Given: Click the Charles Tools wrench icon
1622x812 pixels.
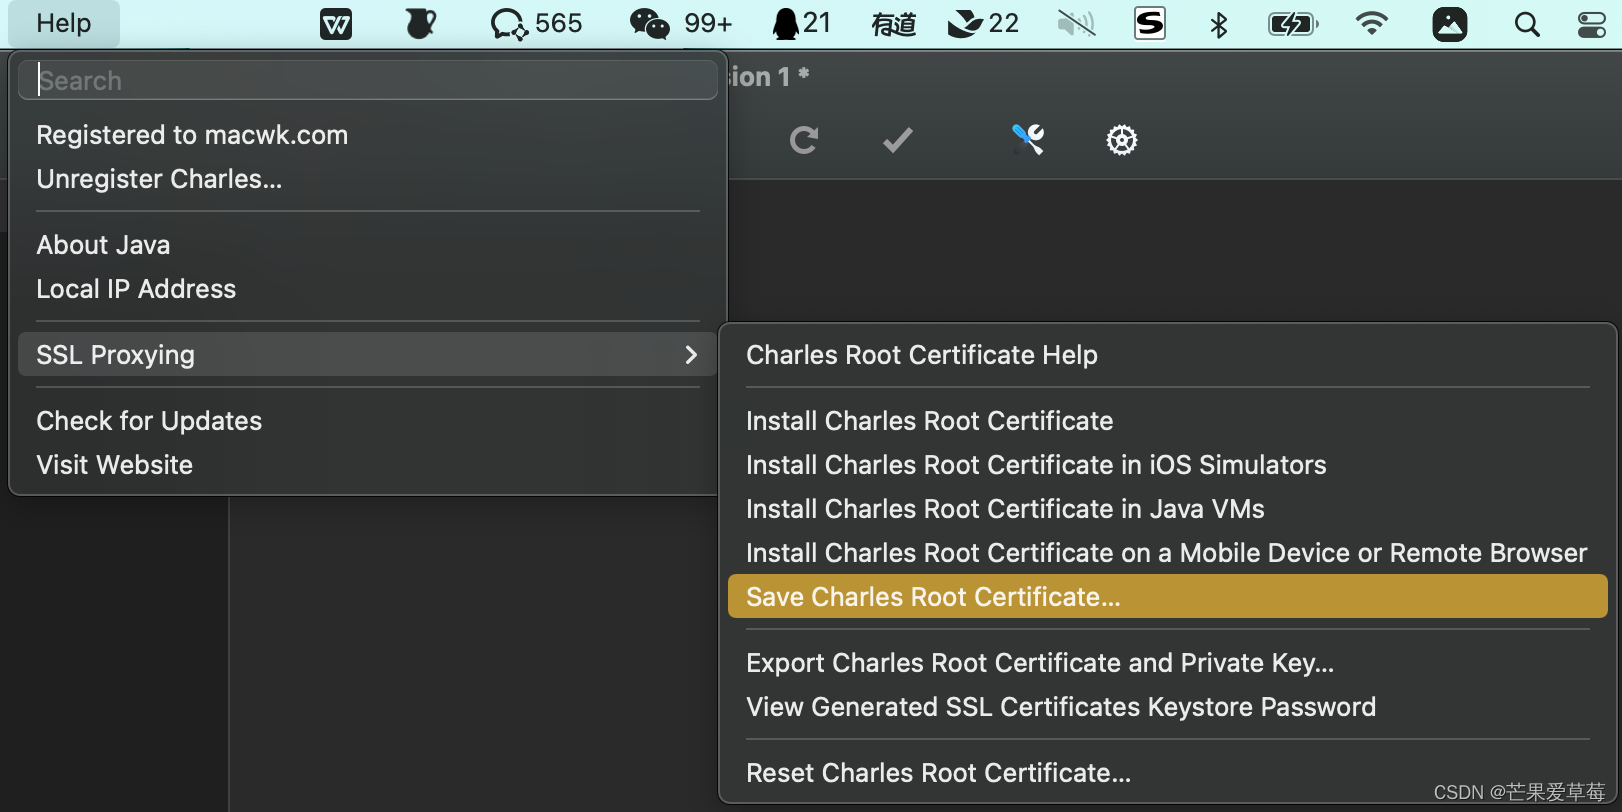Looking at the screenshot, I should click(x=1027, y=140).
